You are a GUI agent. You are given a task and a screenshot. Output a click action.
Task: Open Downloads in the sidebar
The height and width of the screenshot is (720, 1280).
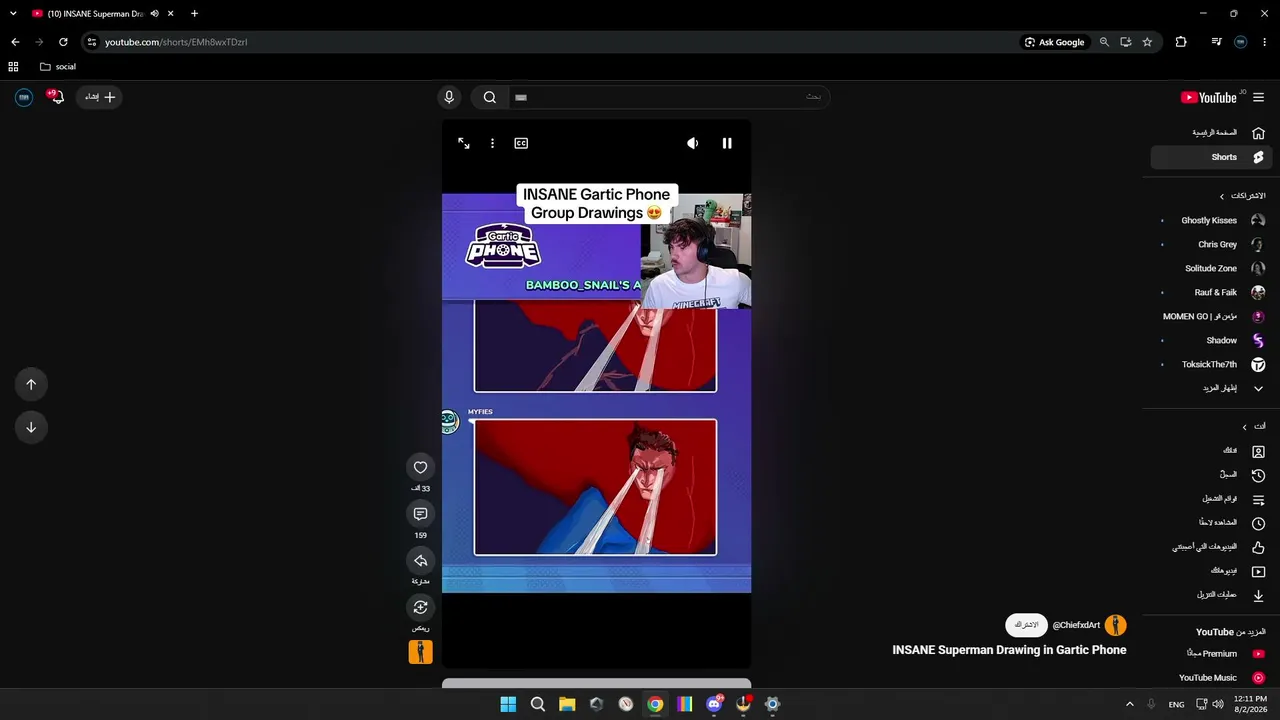(x=1210, y=595)
